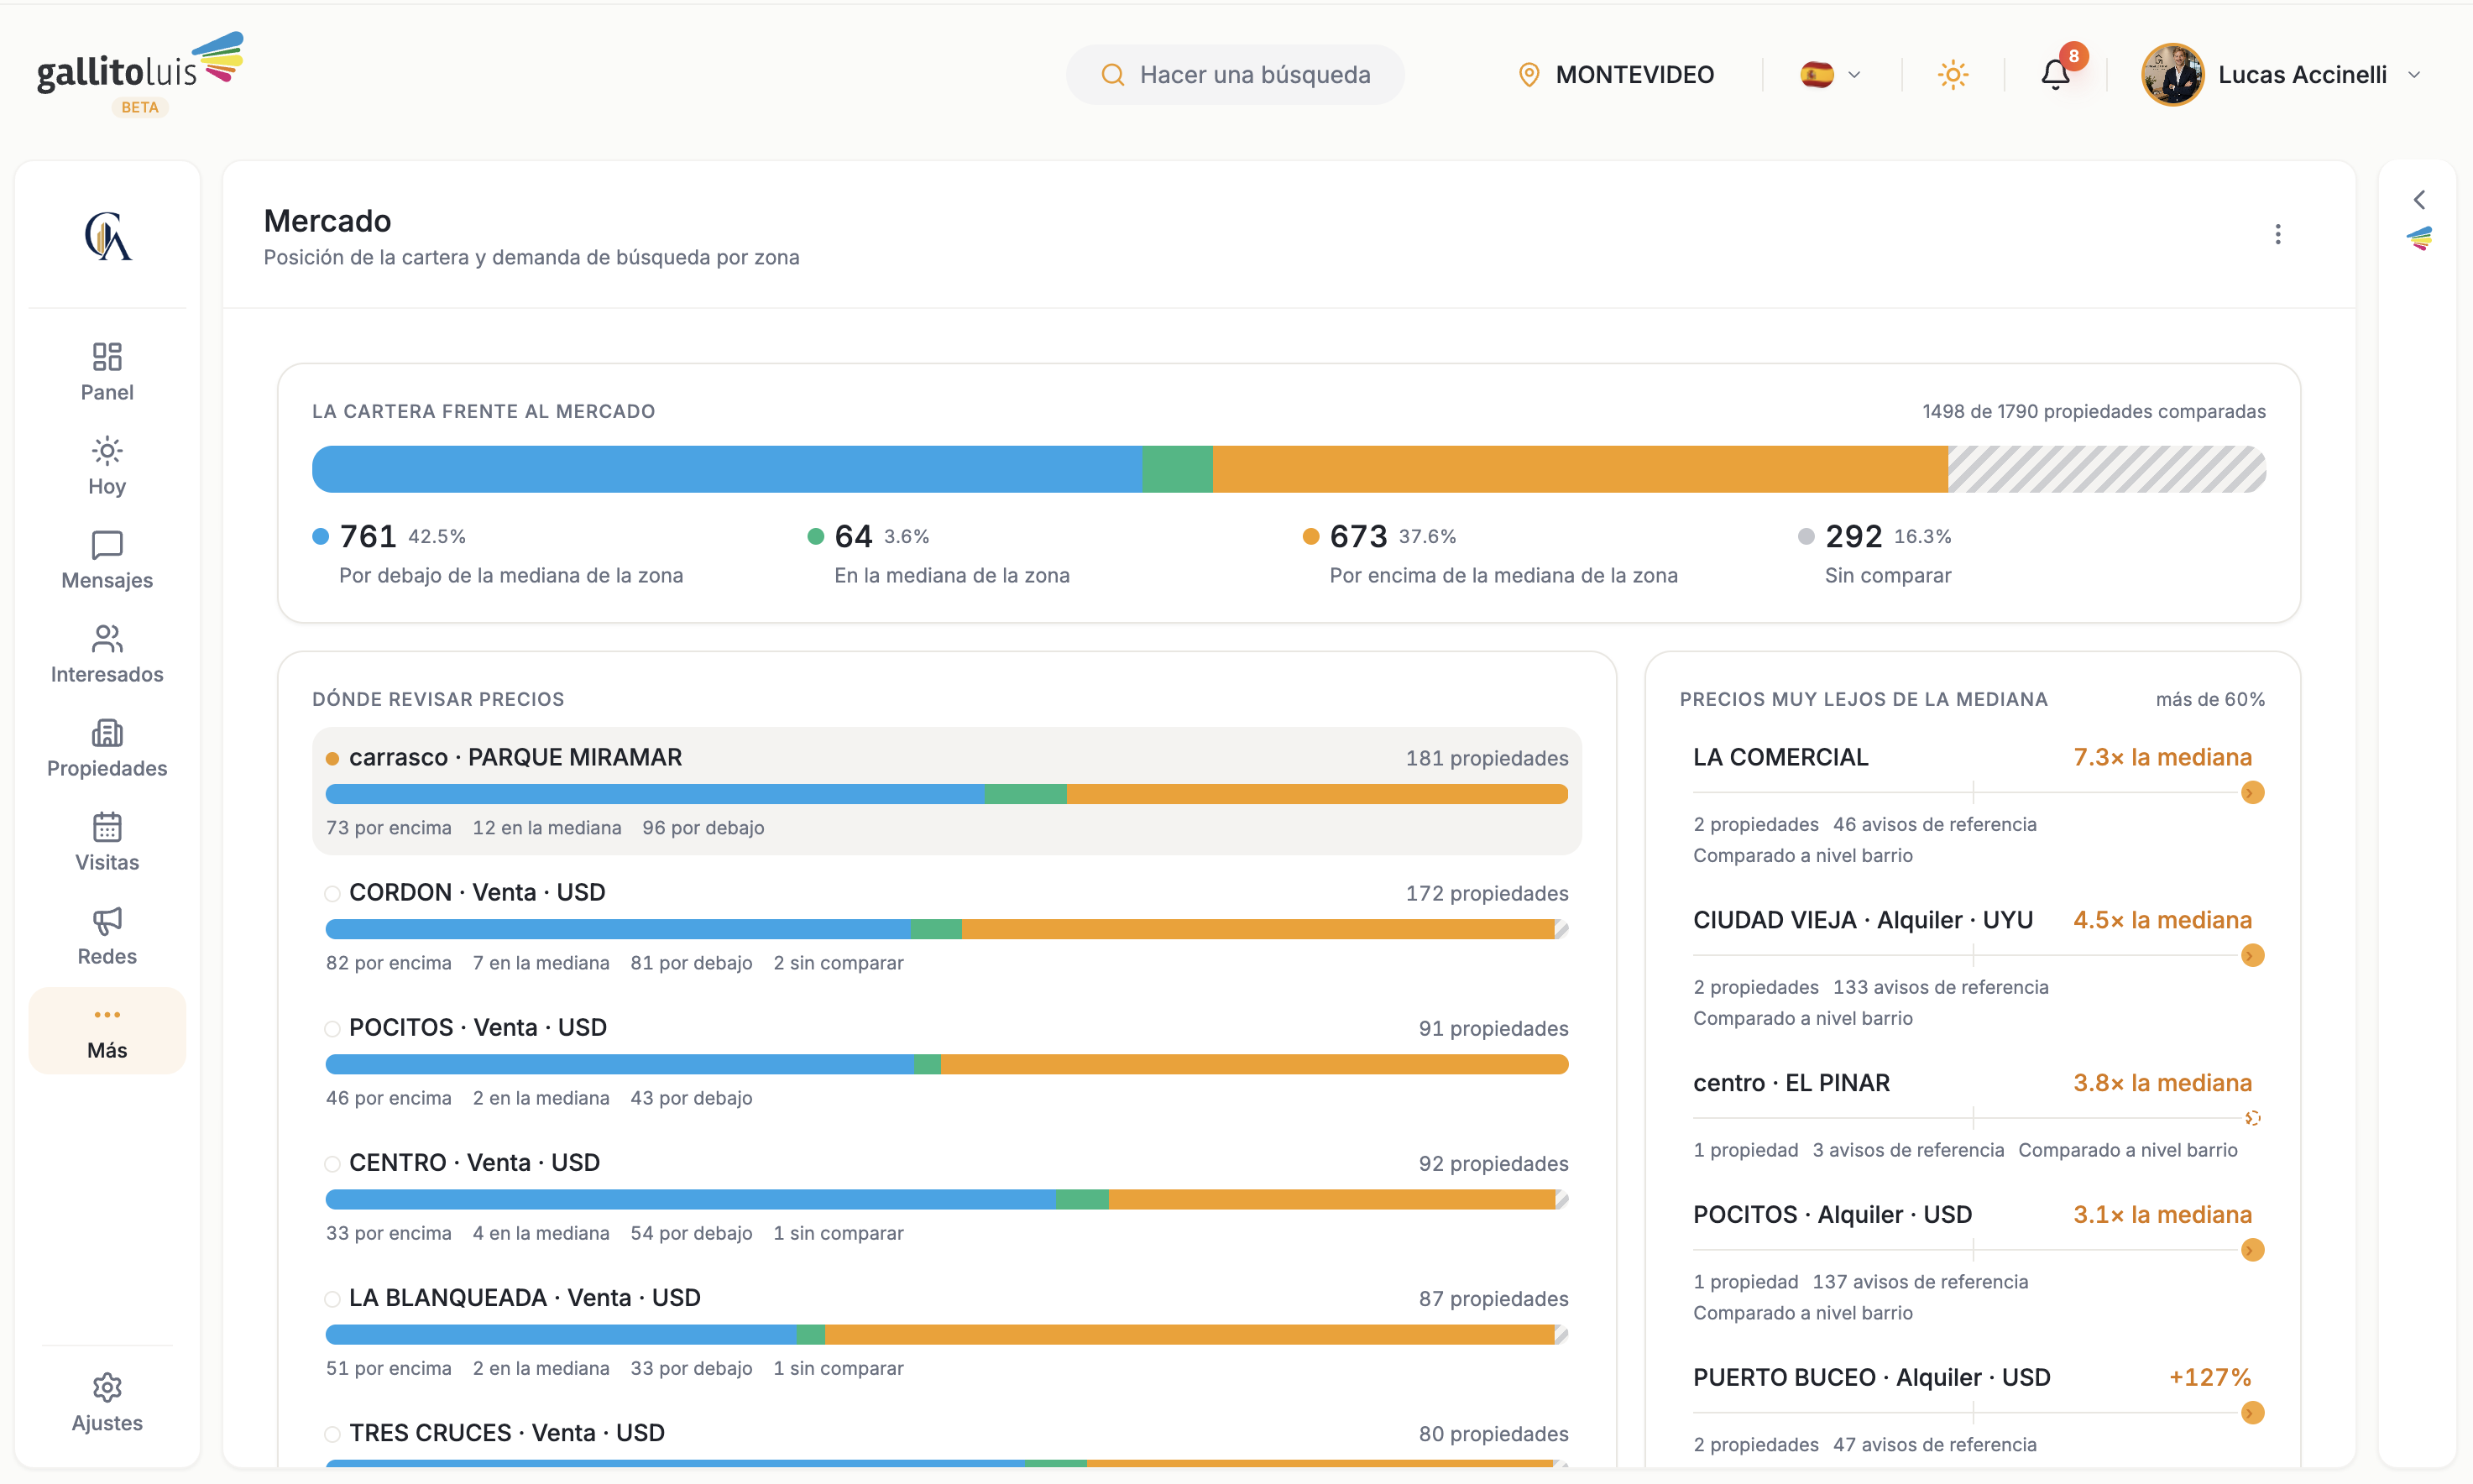The height and width of the screenshot is (1484, 2473).
Task: Select the TRES CRUCES · Venta · USD radio
Action: pos(332,1433)
